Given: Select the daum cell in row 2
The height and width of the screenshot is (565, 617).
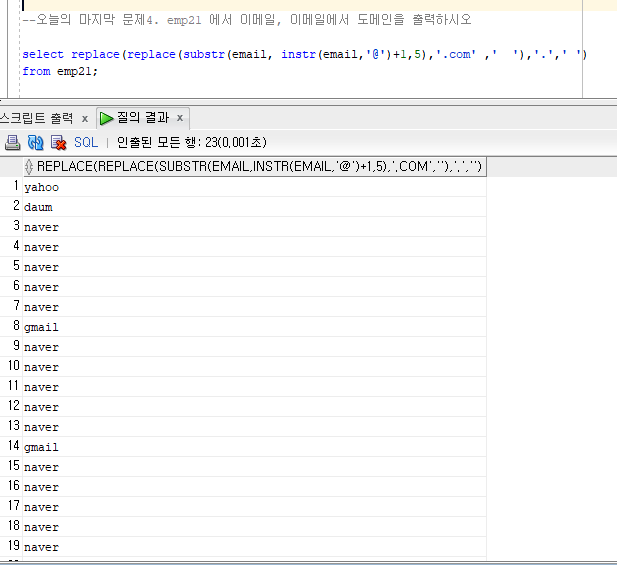Looking at the screenshot, I should point(255,207).
